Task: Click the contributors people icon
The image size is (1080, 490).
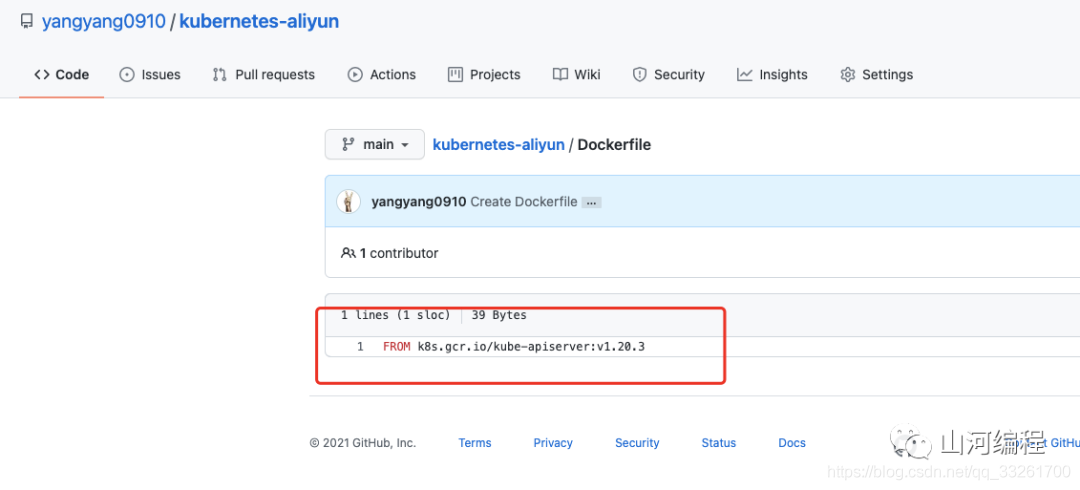Action: 348,253
